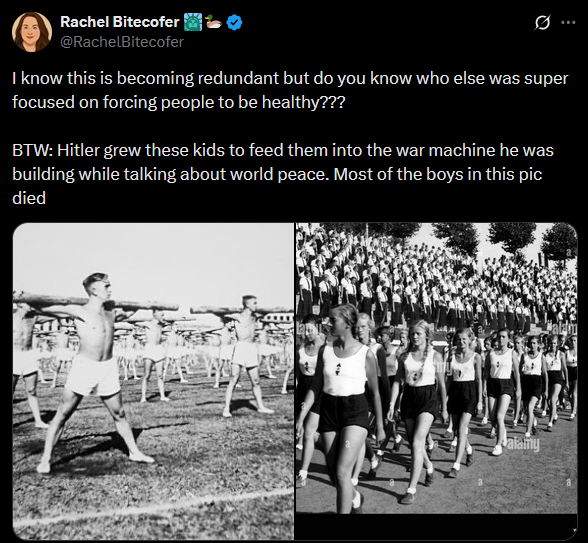Open the left photo of boys exercising
The width and height of the screenshot is (588, 543).
click(153, 381)
